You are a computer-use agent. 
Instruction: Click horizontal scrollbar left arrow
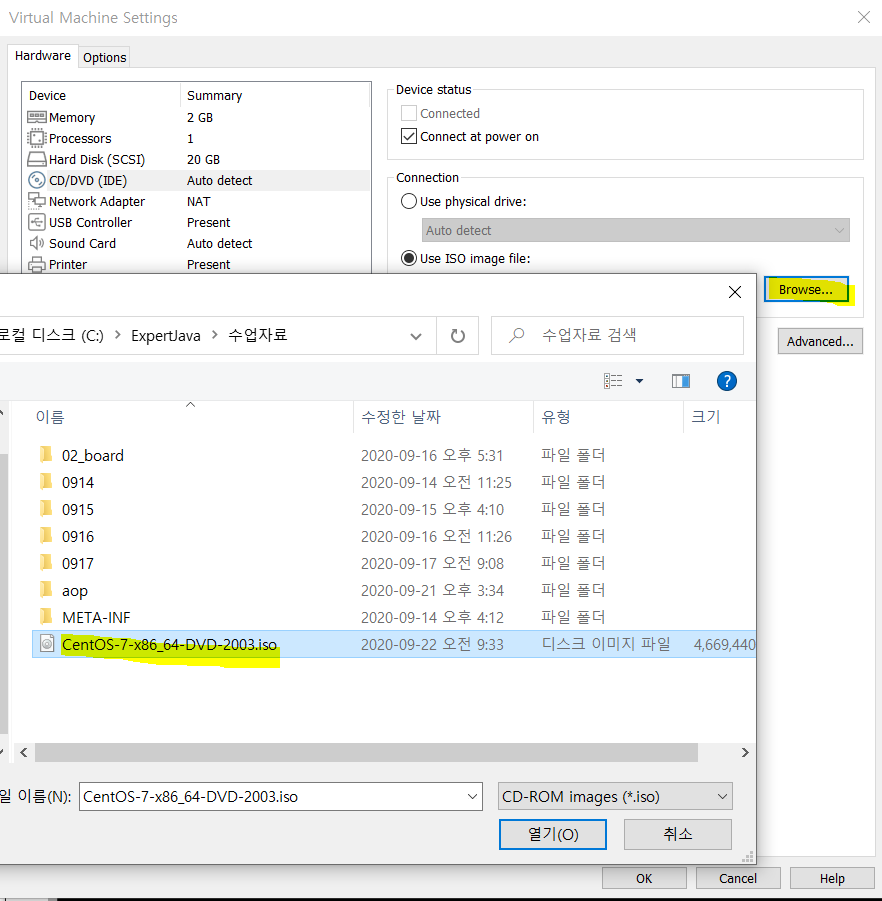point(24,752)
